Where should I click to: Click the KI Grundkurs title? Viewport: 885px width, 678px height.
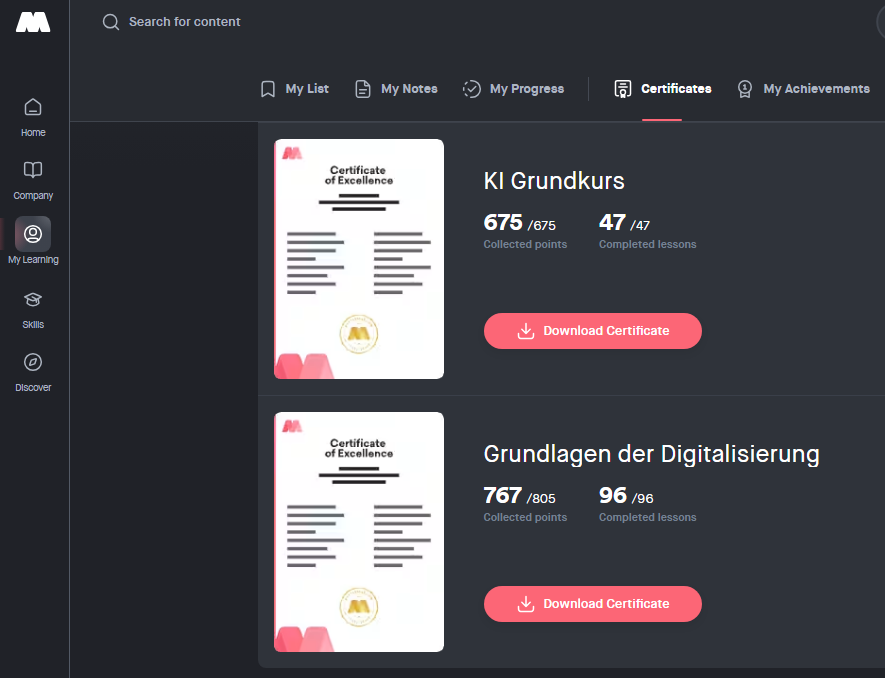tap(554, 181)
